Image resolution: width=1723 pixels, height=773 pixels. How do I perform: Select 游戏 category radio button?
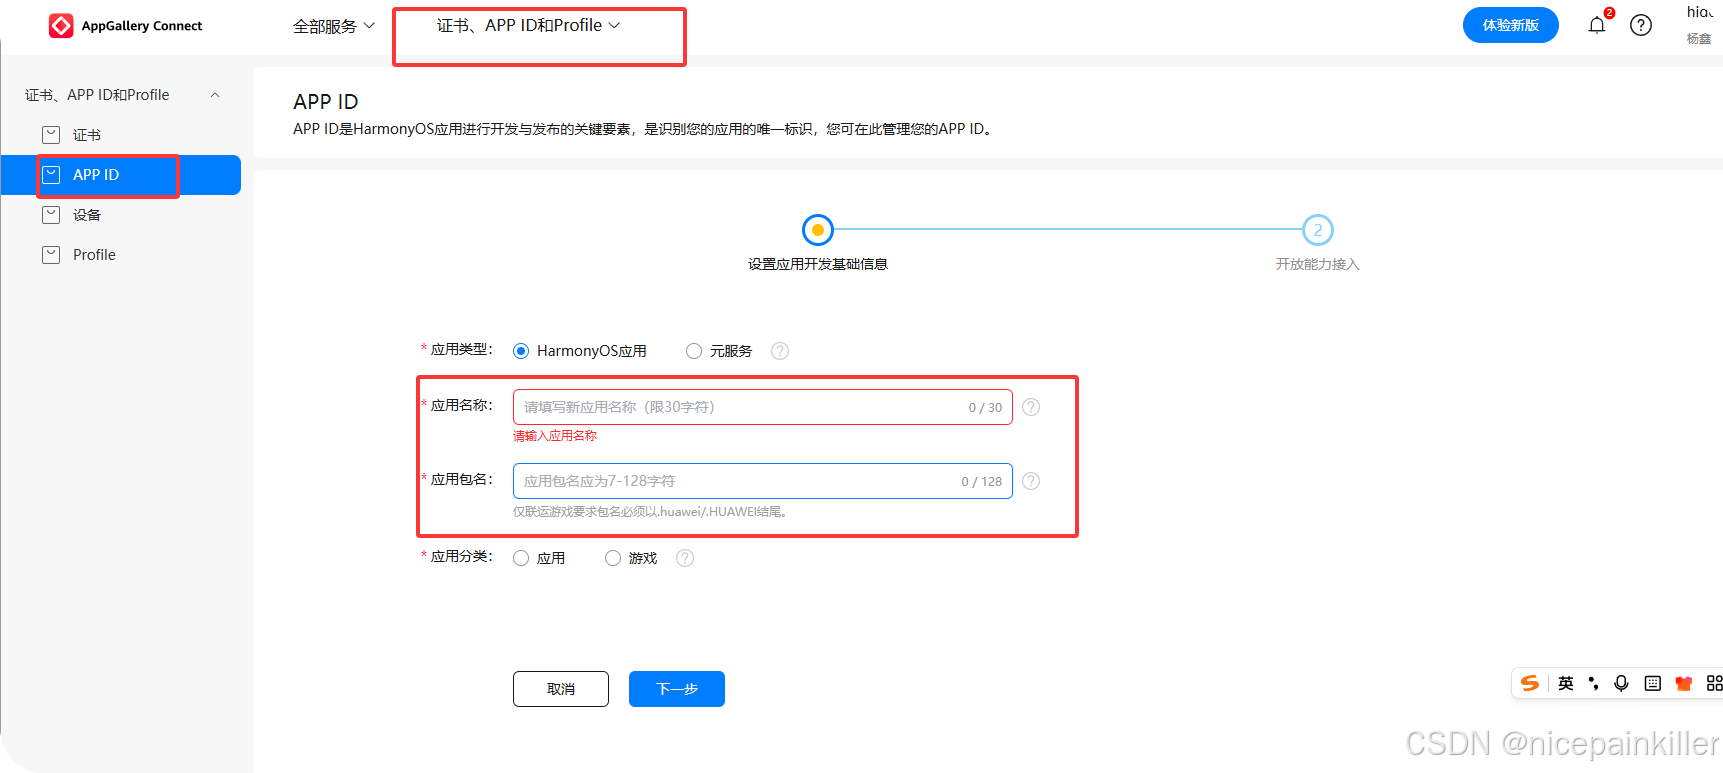pos(613,558)
